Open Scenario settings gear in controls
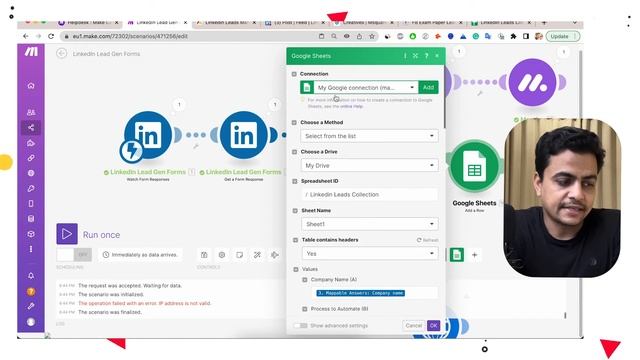This screenshot has width=640, height=360. [x=222, y=255]
